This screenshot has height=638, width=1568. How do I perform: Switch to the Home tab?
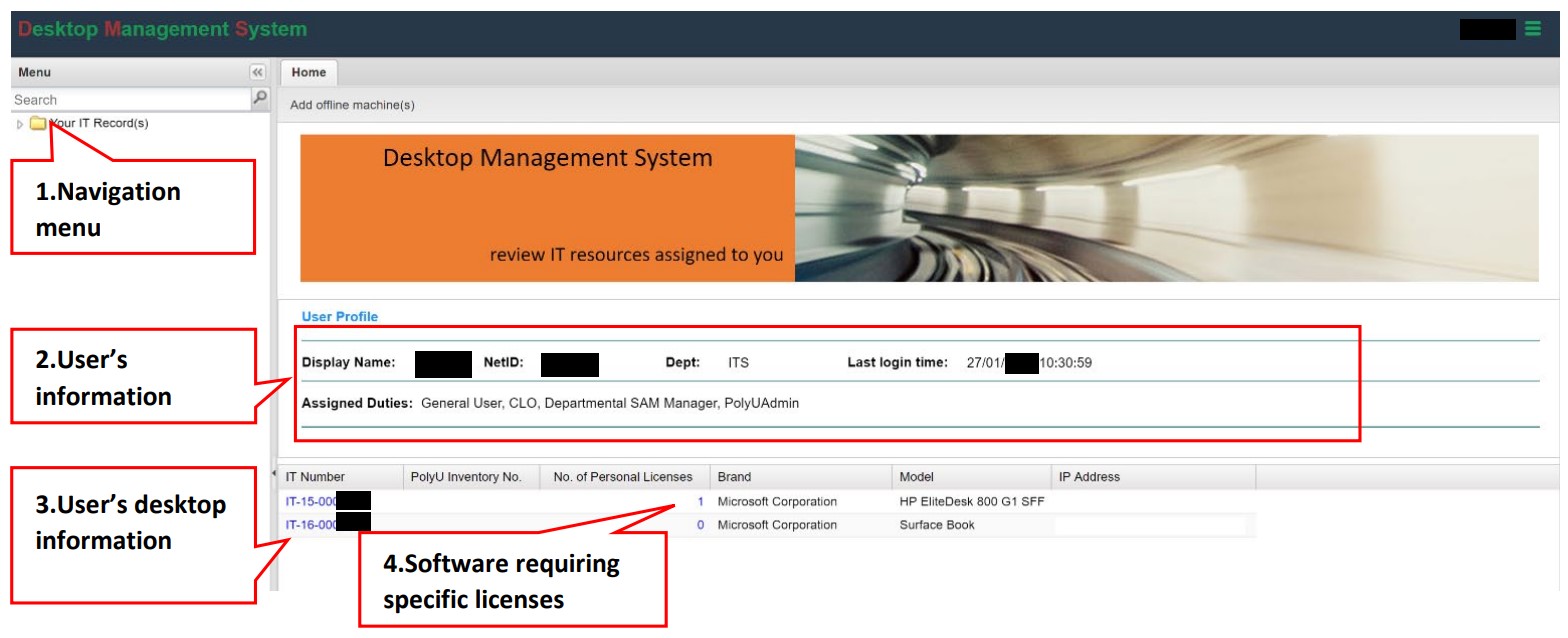point(309,72)
